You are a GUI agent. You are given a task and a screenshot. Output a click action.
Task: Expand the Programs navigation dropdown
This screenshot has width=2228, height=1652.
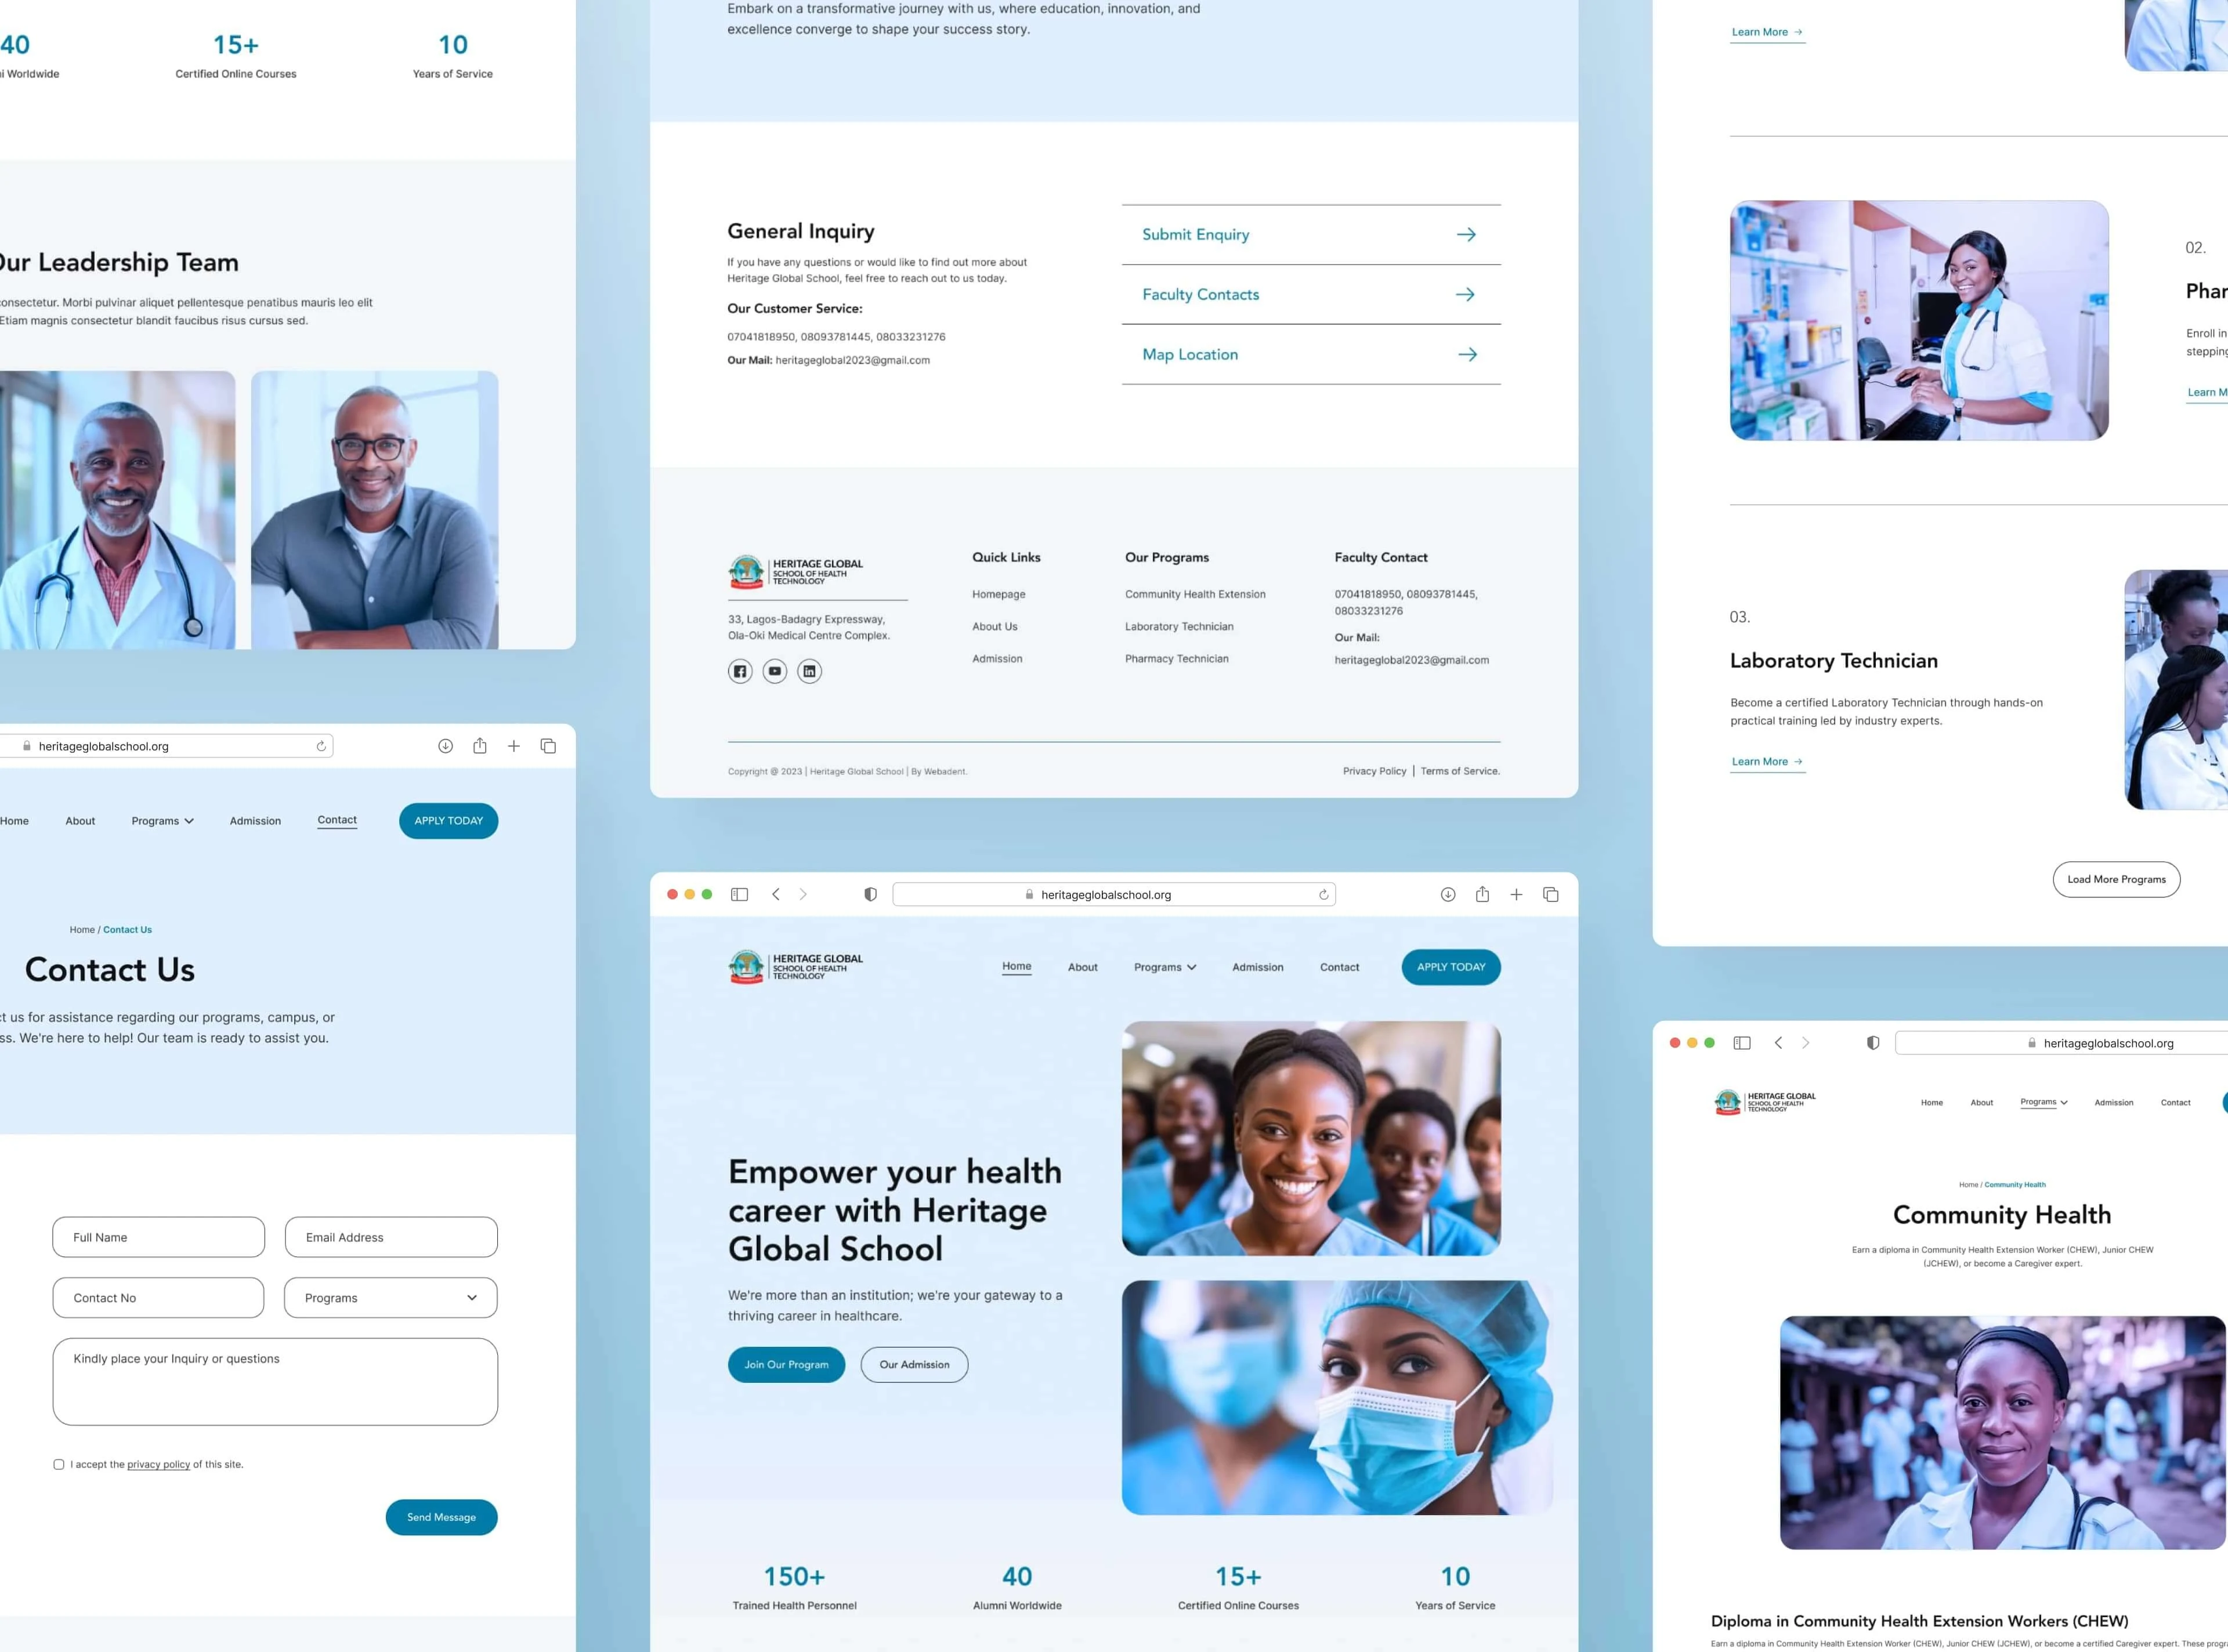1164,966
